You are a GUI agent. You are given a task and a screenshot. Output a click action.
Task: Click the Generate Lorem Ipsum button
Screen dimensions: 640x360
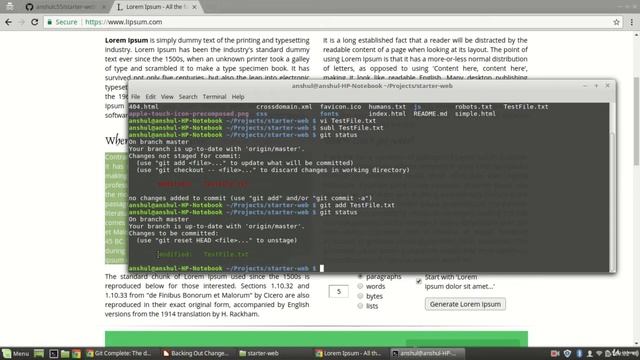pos(465,304)
